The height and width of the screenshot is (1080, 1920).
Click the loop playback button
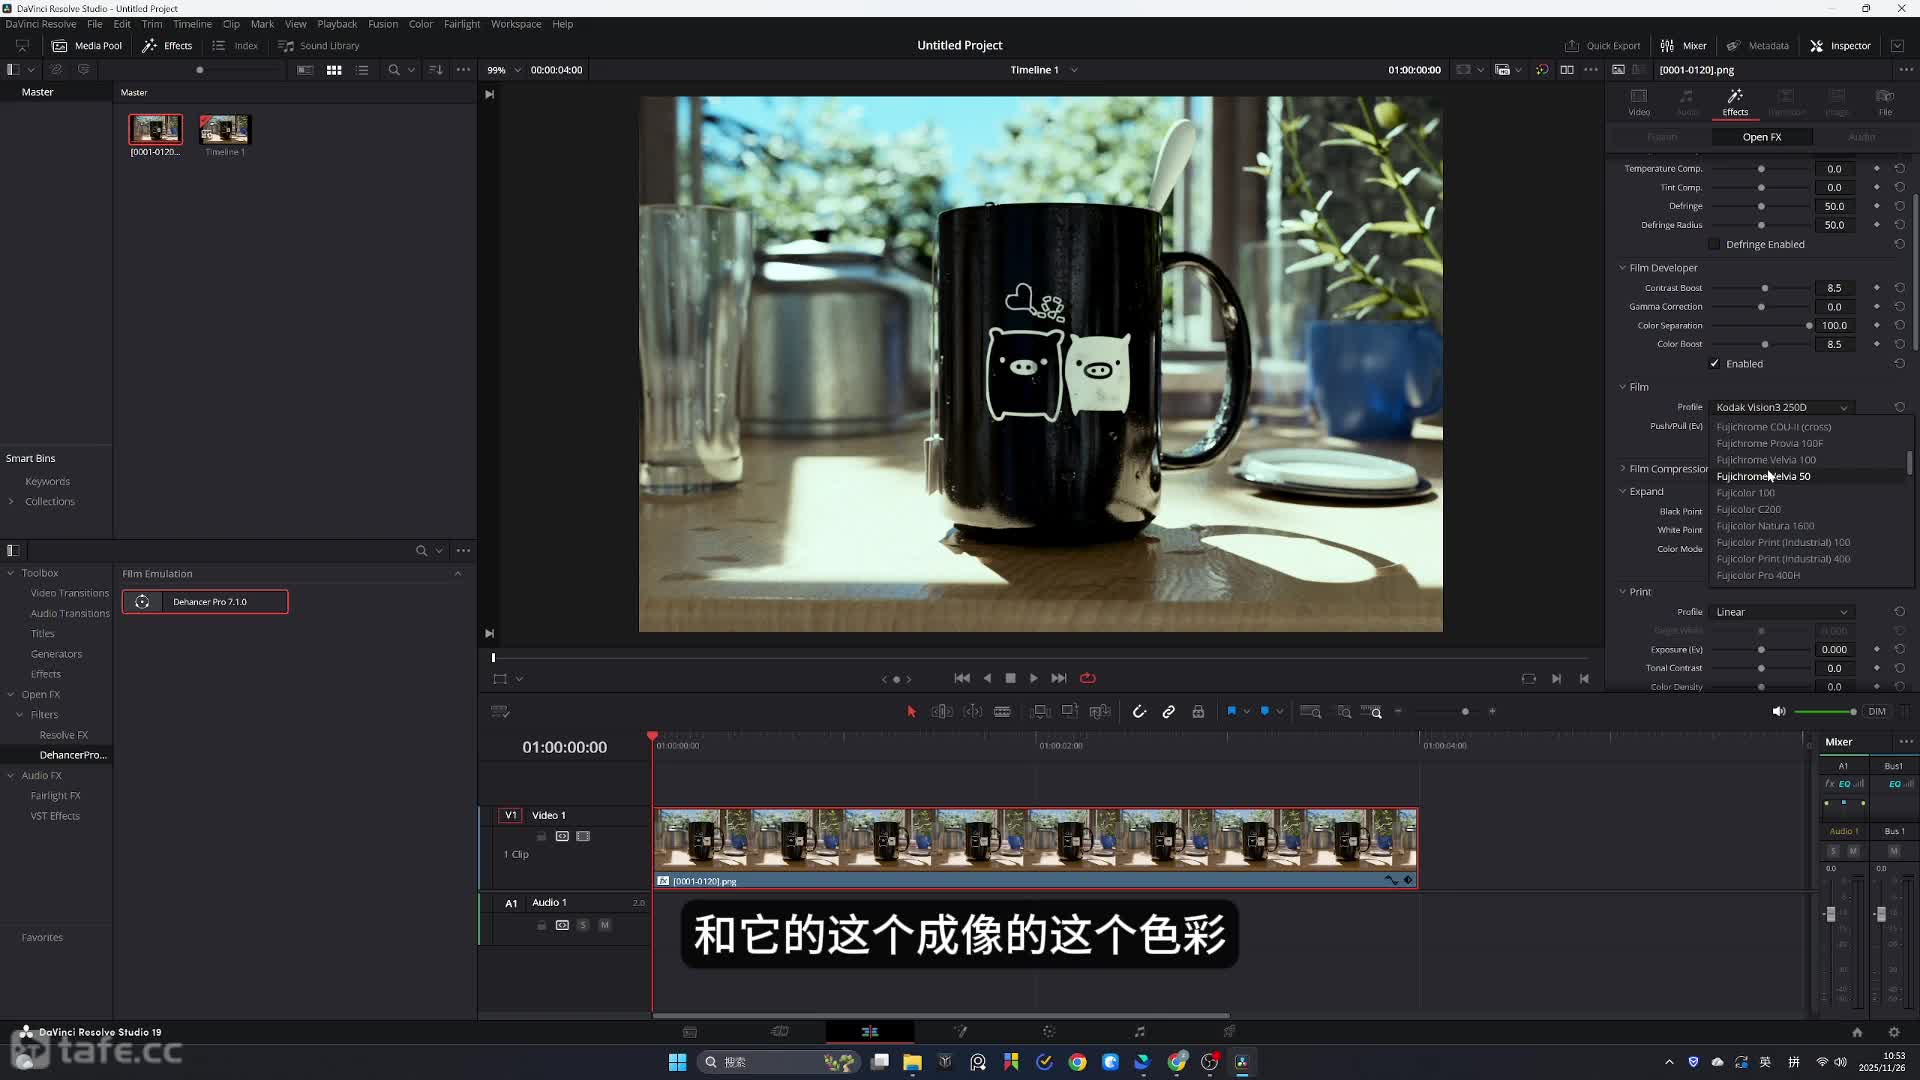point(1088,678)
